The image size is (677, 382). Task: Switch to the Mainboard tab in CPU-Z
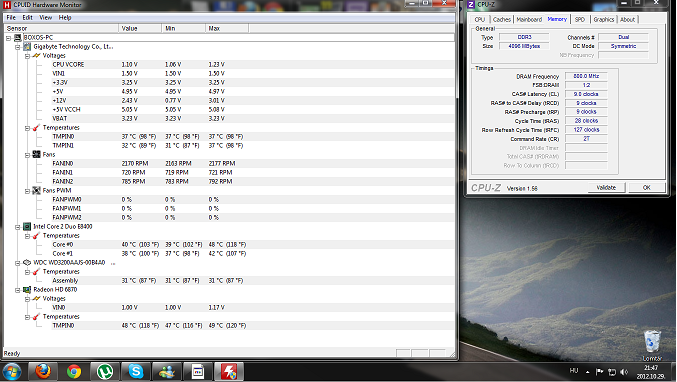point(529,19)
